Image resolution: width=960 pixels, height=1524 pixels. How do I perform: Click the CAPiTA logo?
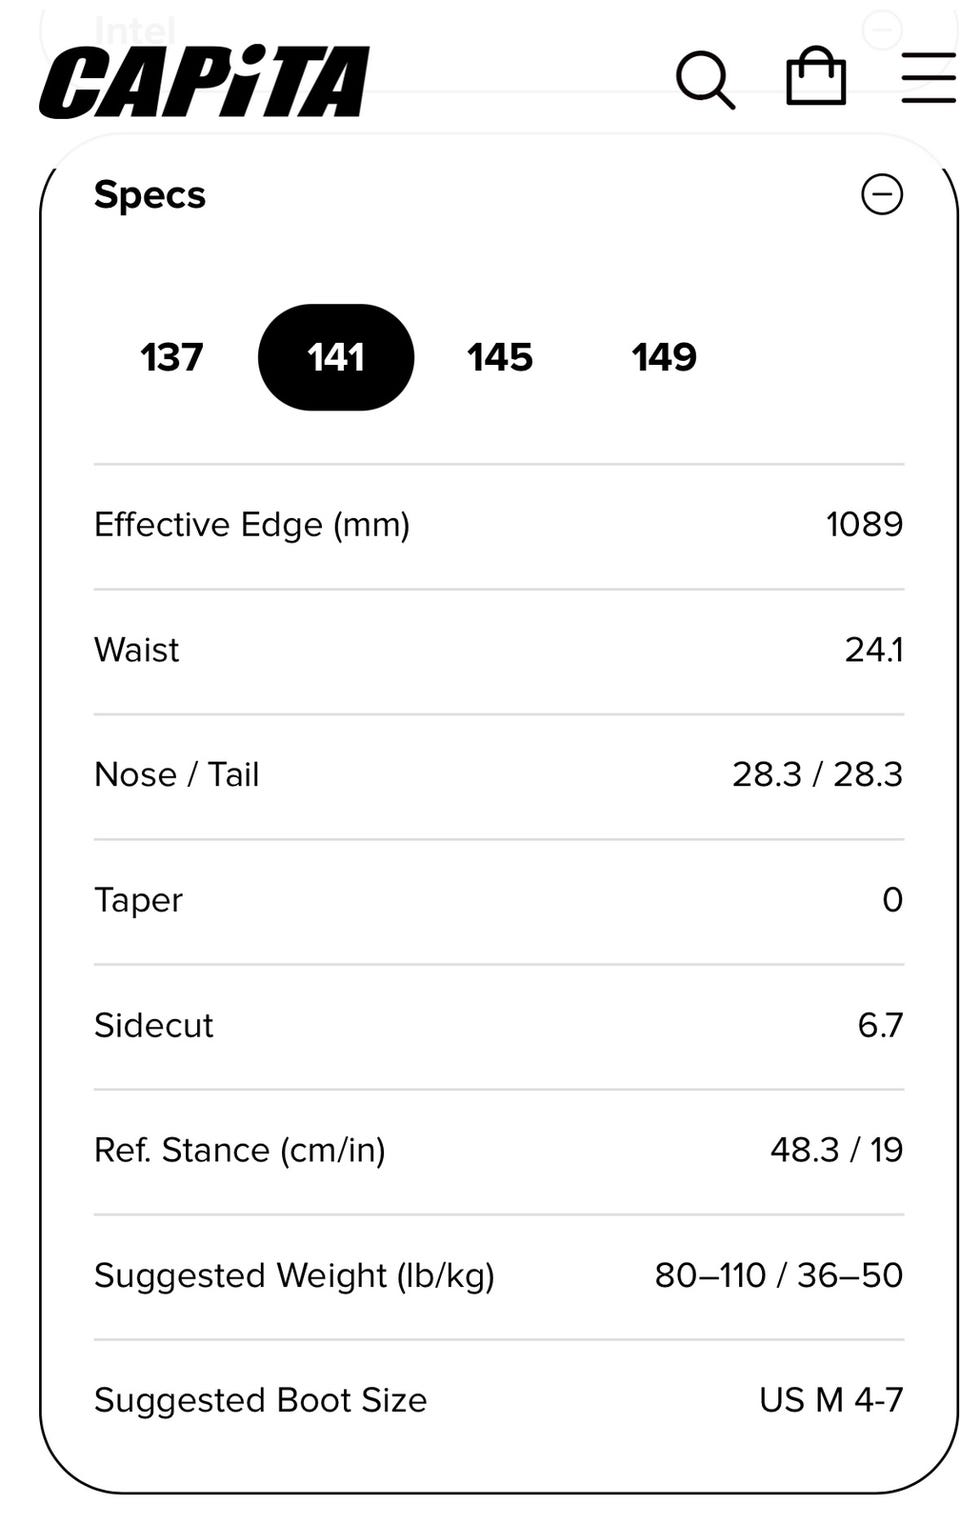[x=205, y=82]
